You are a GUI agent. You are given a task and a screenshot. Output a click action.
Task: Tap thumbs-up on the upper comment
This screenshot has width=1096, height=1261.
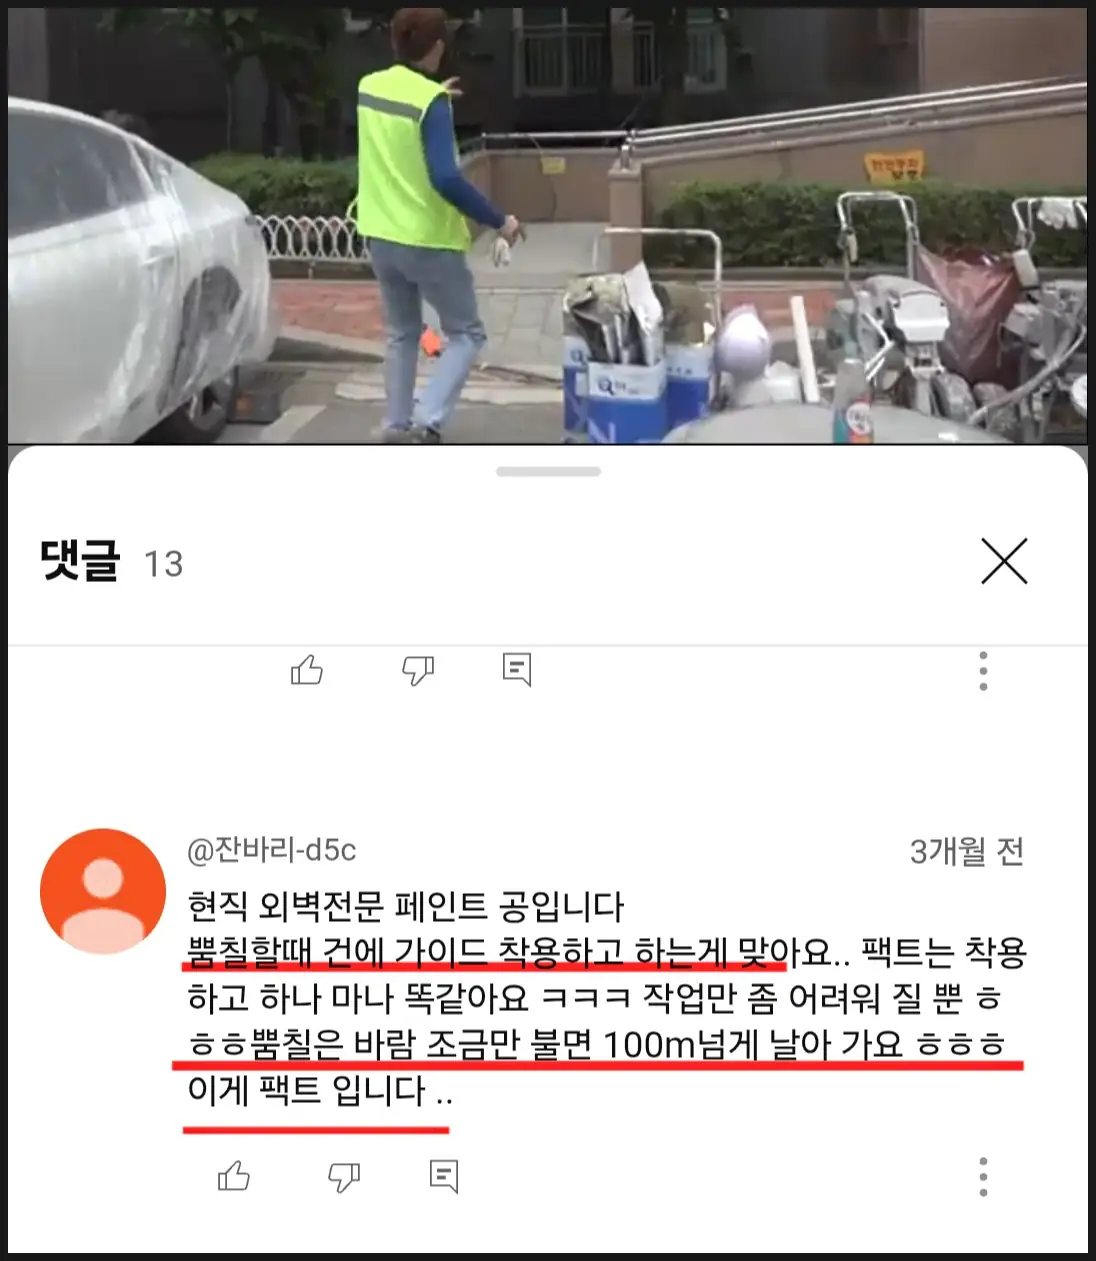[x=307, y=670]
